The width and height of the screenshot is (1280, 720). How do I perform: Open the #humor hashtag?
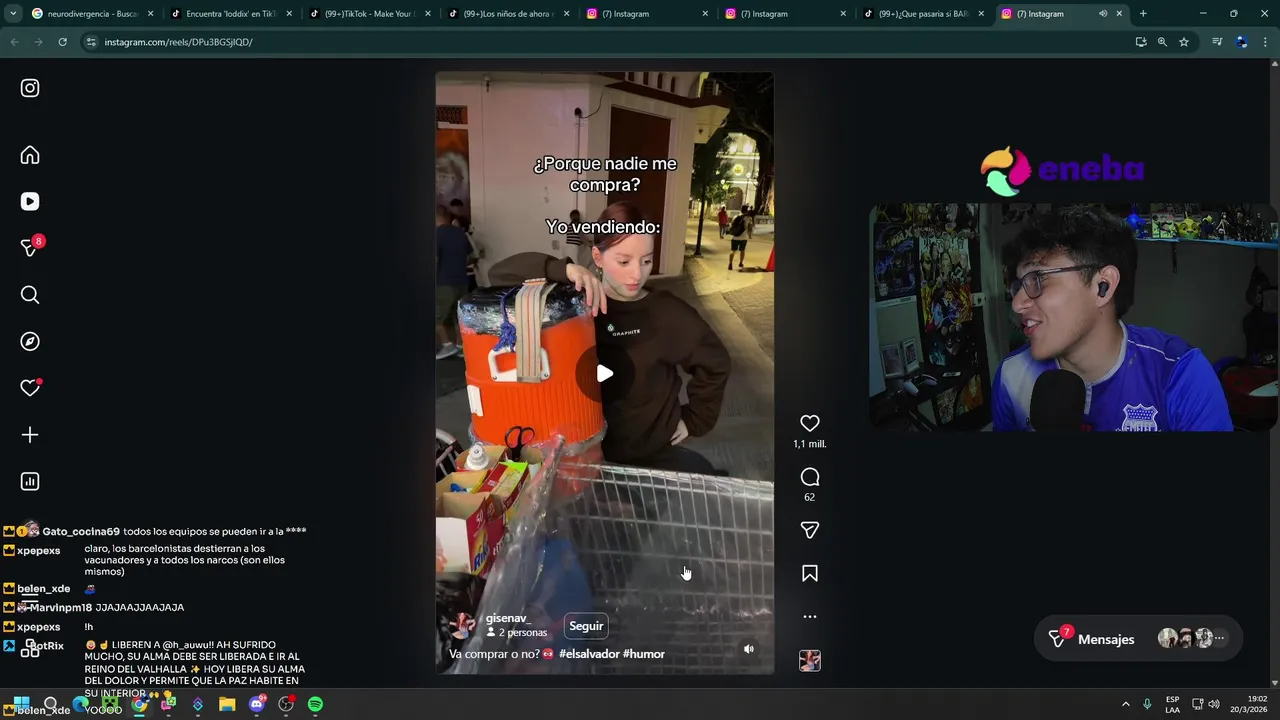click(x=644, y=654)
